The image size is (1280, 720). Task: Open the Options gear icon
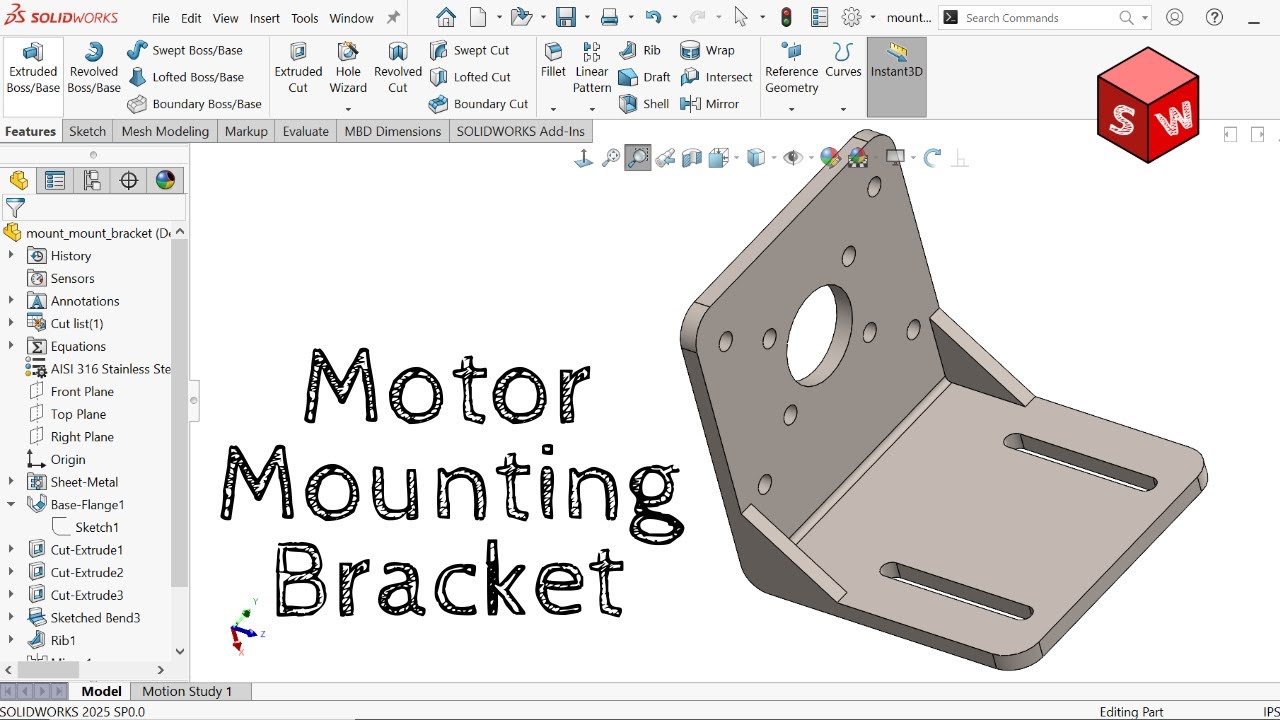click(851, 18)
